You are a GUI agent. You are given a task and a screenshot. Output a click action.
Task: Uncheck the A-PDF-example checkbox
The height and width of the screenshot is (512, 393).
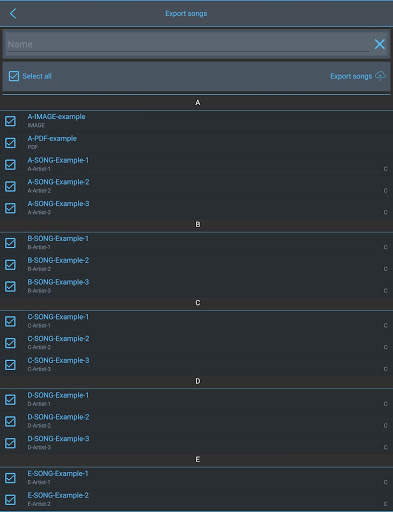10,143
